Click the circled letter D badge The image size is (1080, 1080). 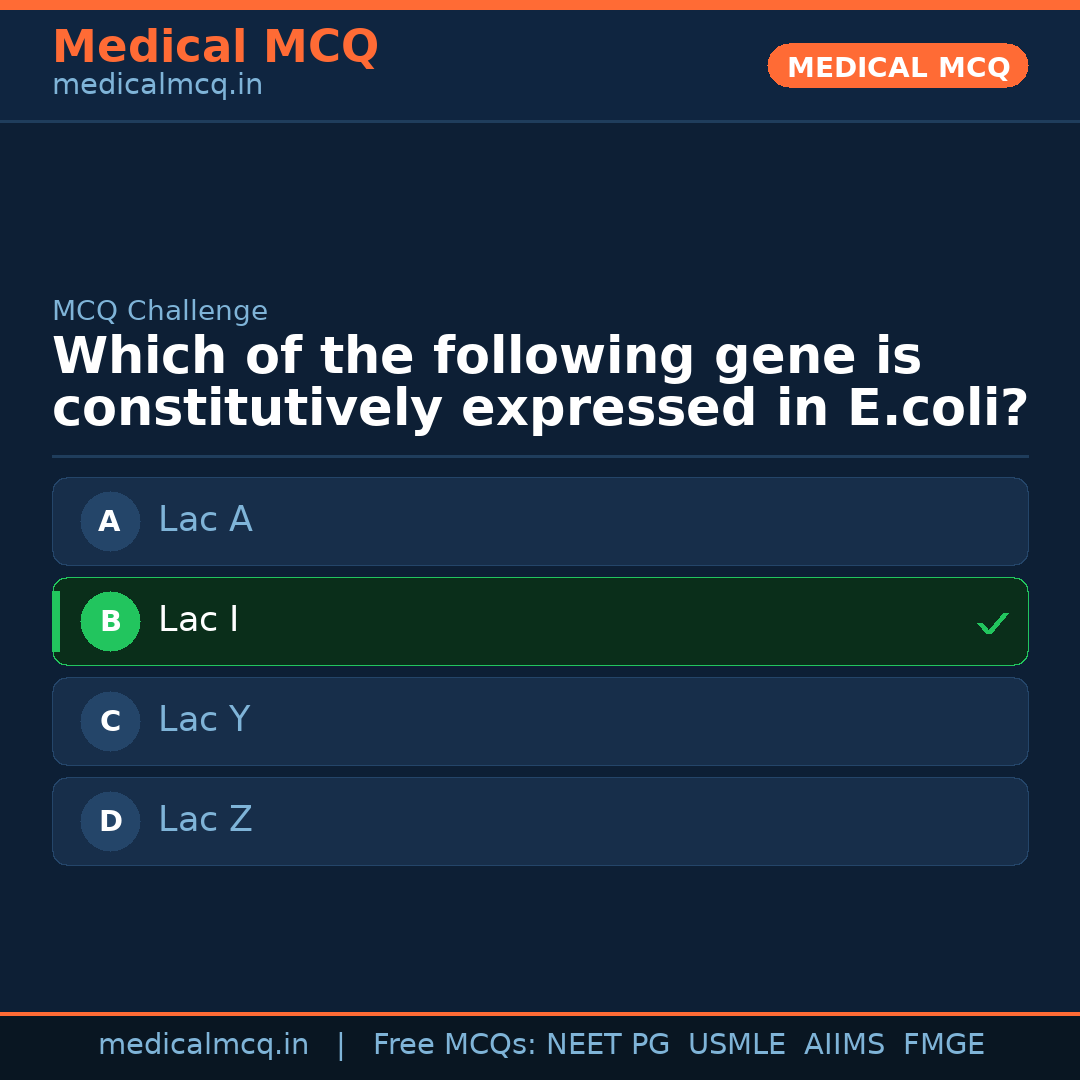110,821
